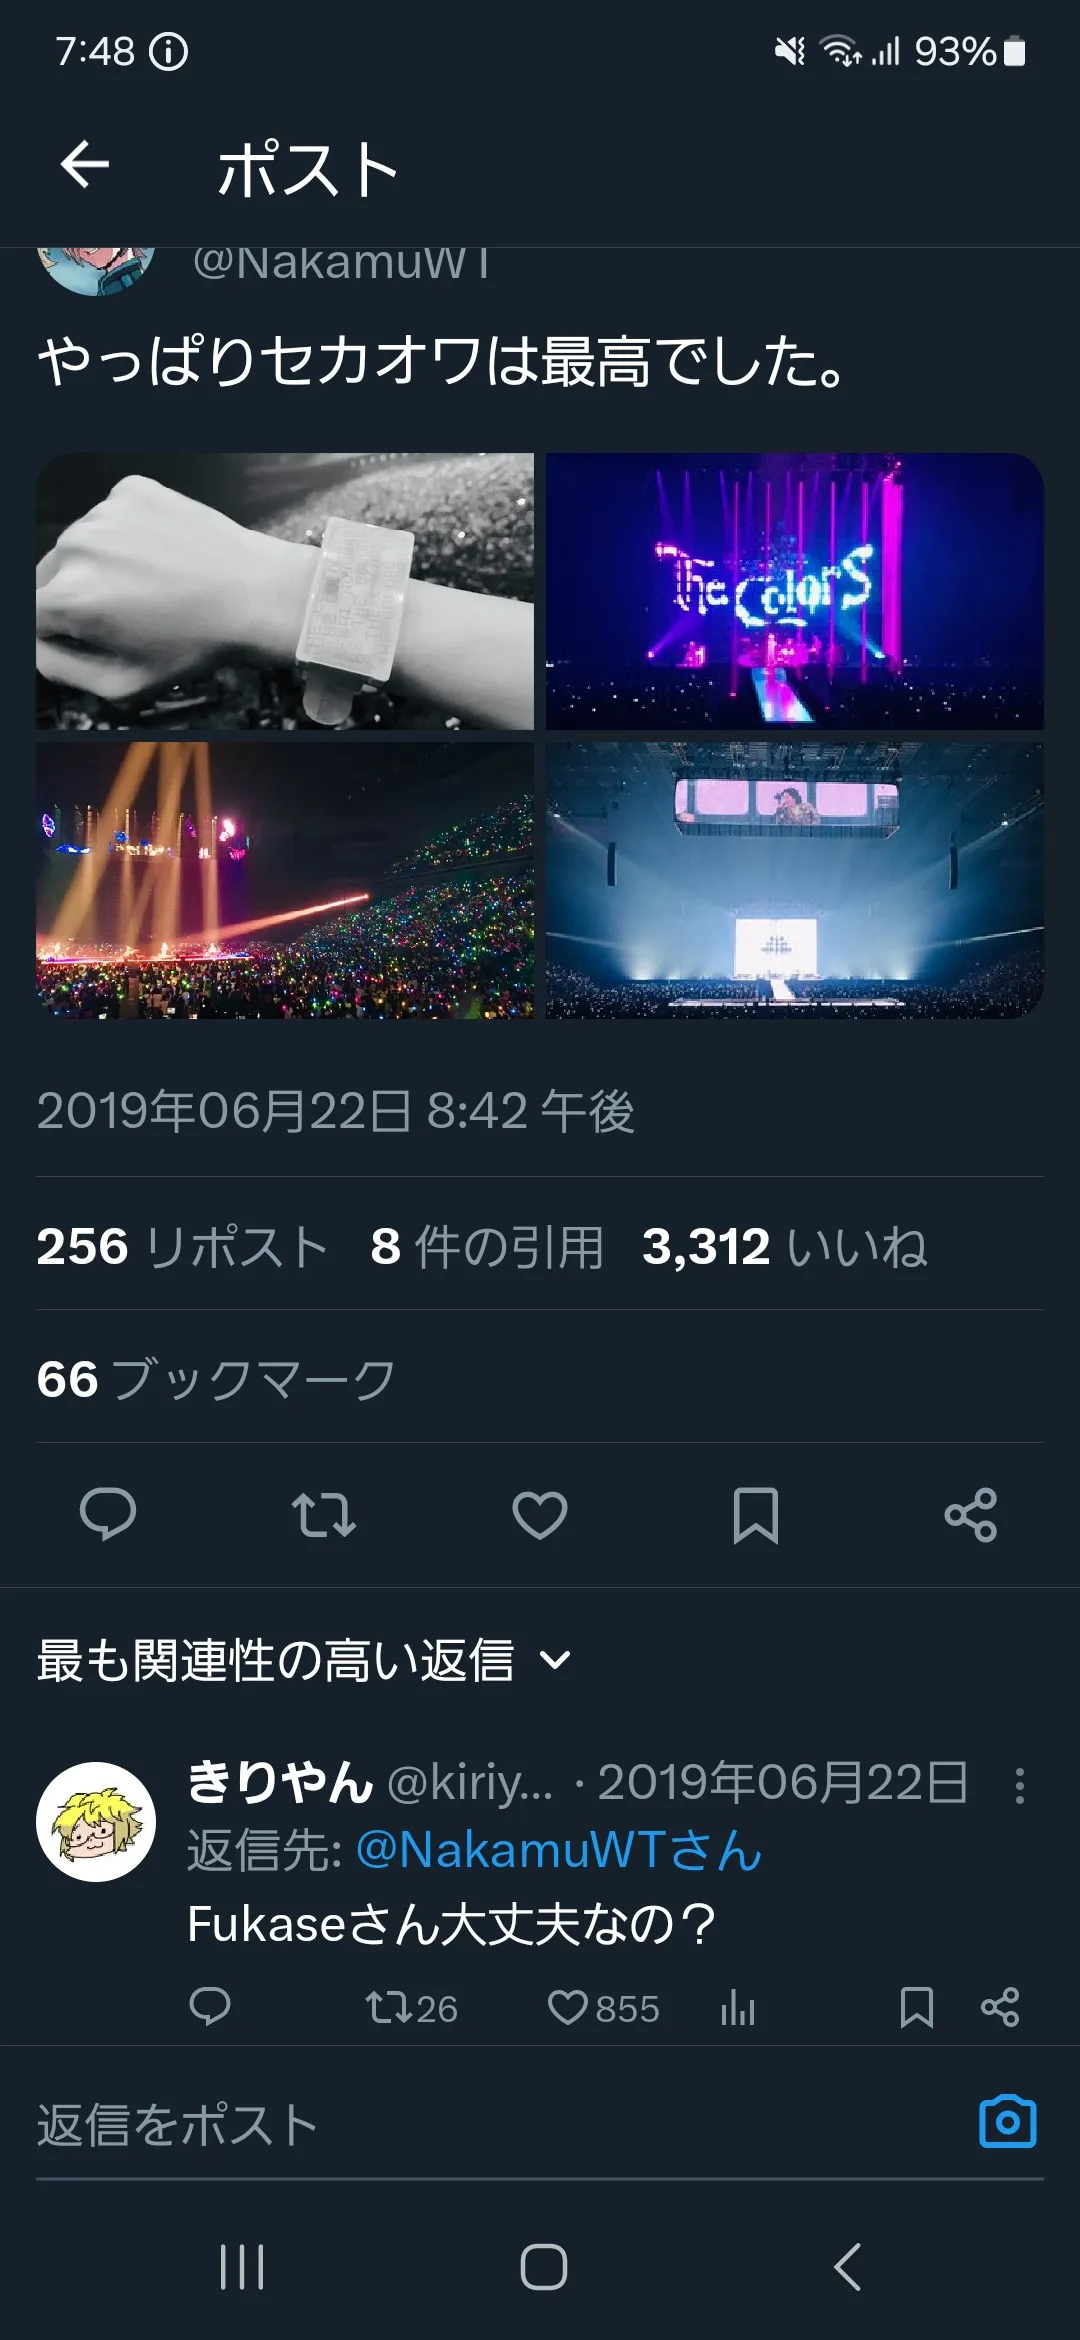View the 256 リポスト list
Screen dimensions: 1080x2340
182,1247
